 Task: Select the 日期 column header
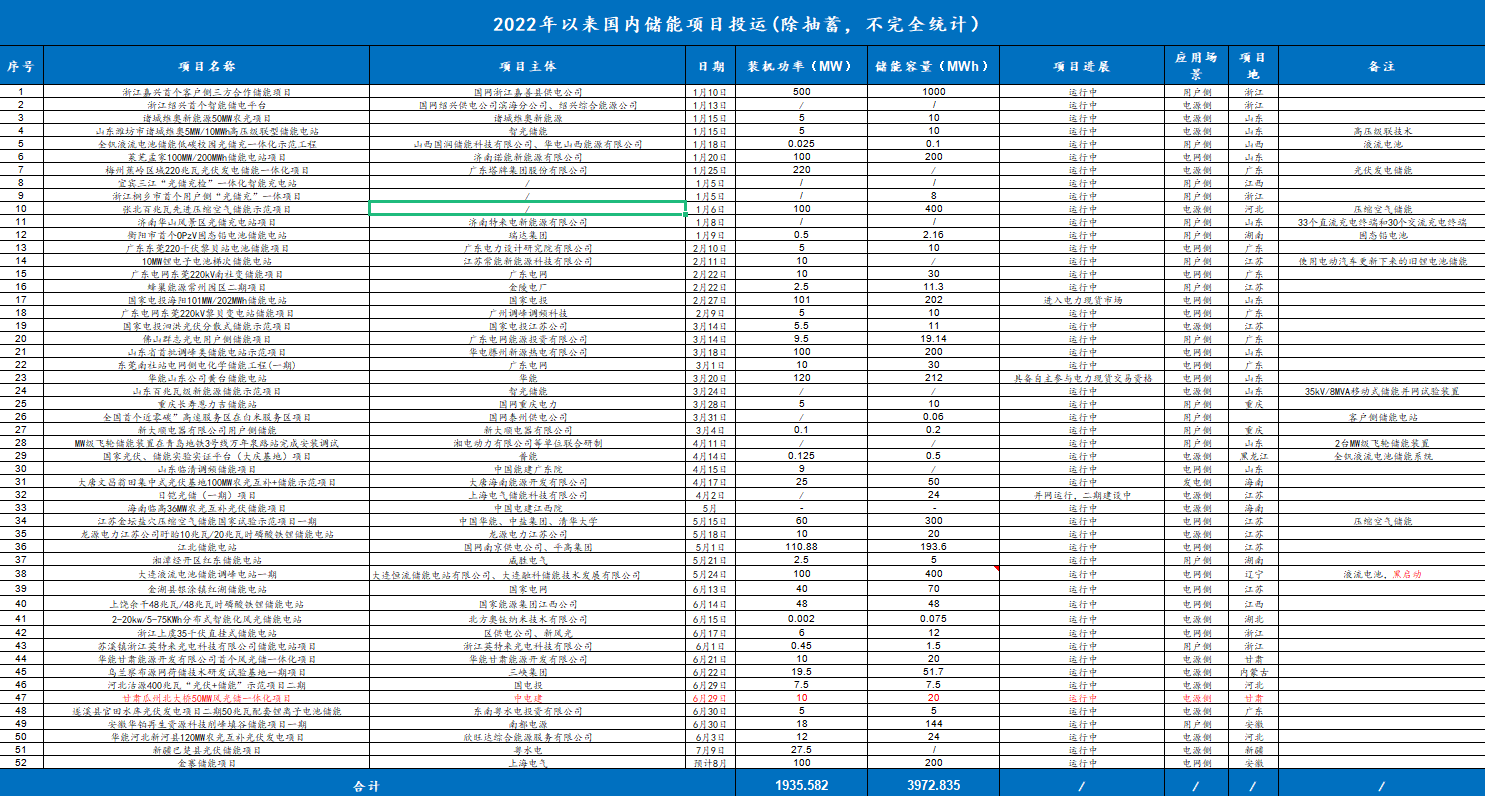pos(711,66)
